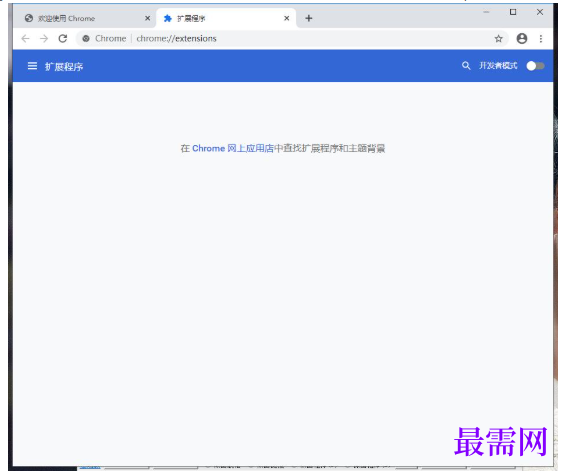Close the 欢迎使用 Chrome tab
The image size is (566, 473).
pos(147,18)
